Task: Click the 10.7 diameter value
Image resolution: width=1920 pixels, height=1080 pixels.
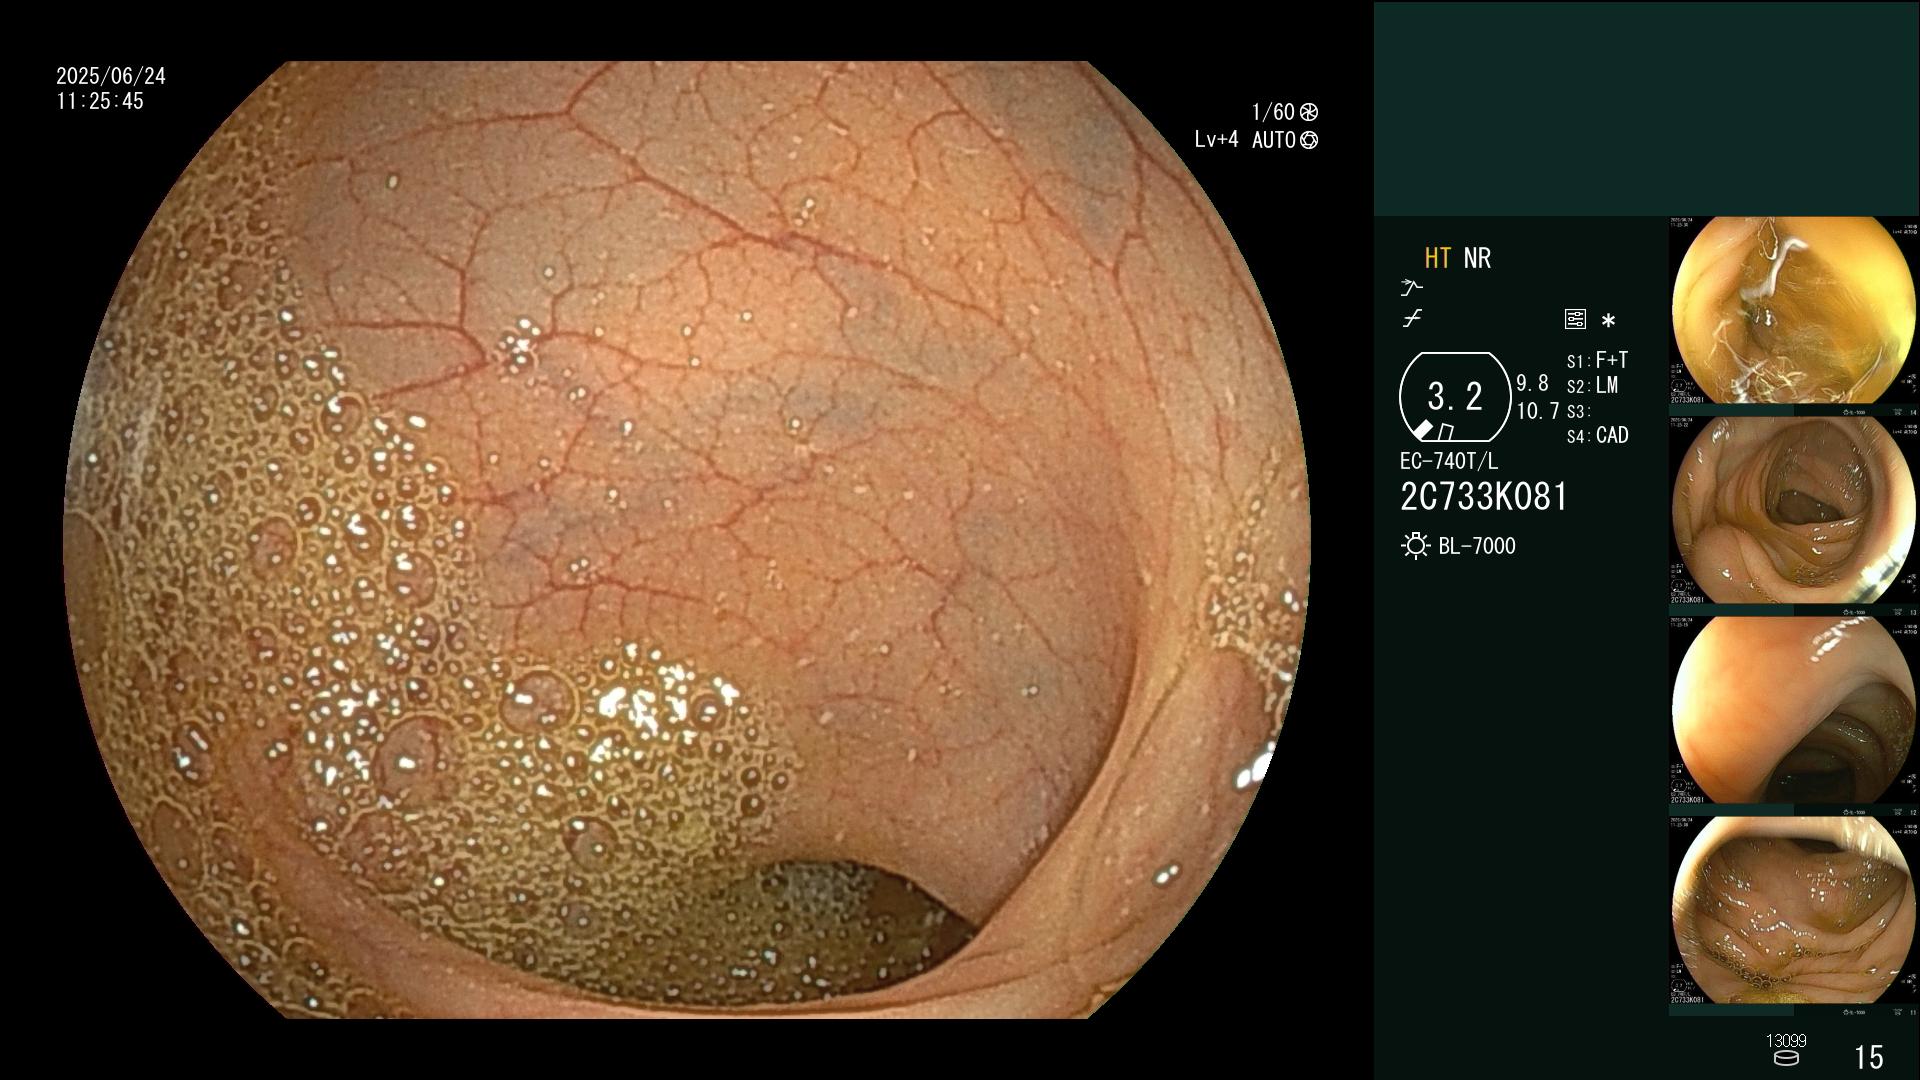Action: pyautogui.click(x=1538, y=411)
